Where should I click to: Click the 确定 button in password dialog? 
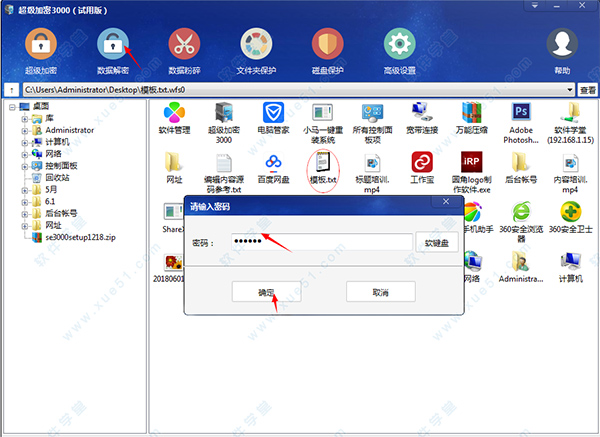coord(266,291)
